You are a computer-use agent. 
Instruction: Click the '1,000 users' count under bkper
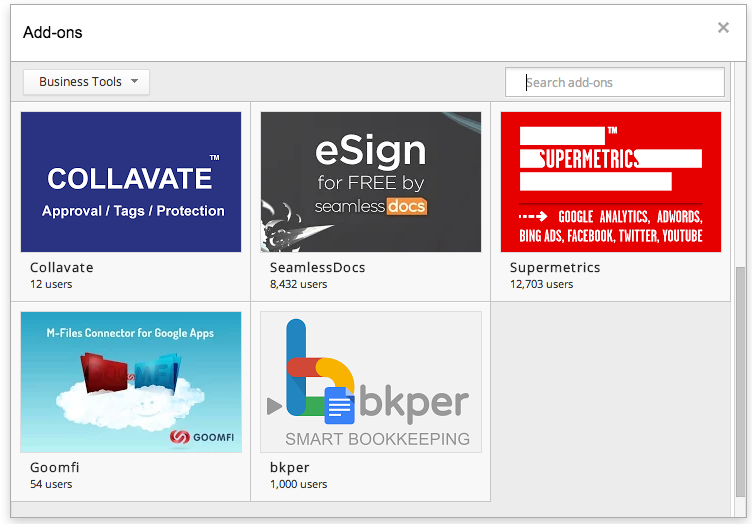click(x=298, y=484)
